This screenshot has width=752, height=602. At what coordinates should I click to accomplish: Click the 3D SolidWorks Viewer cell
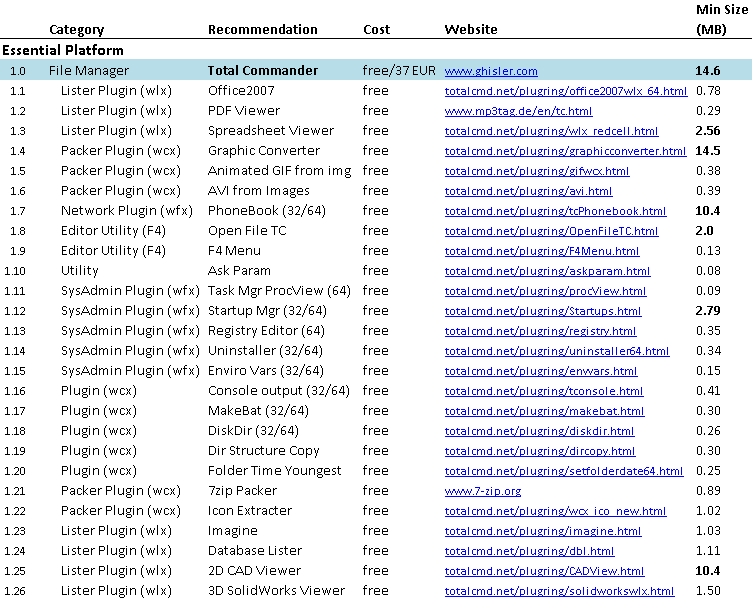click(276, 591)
